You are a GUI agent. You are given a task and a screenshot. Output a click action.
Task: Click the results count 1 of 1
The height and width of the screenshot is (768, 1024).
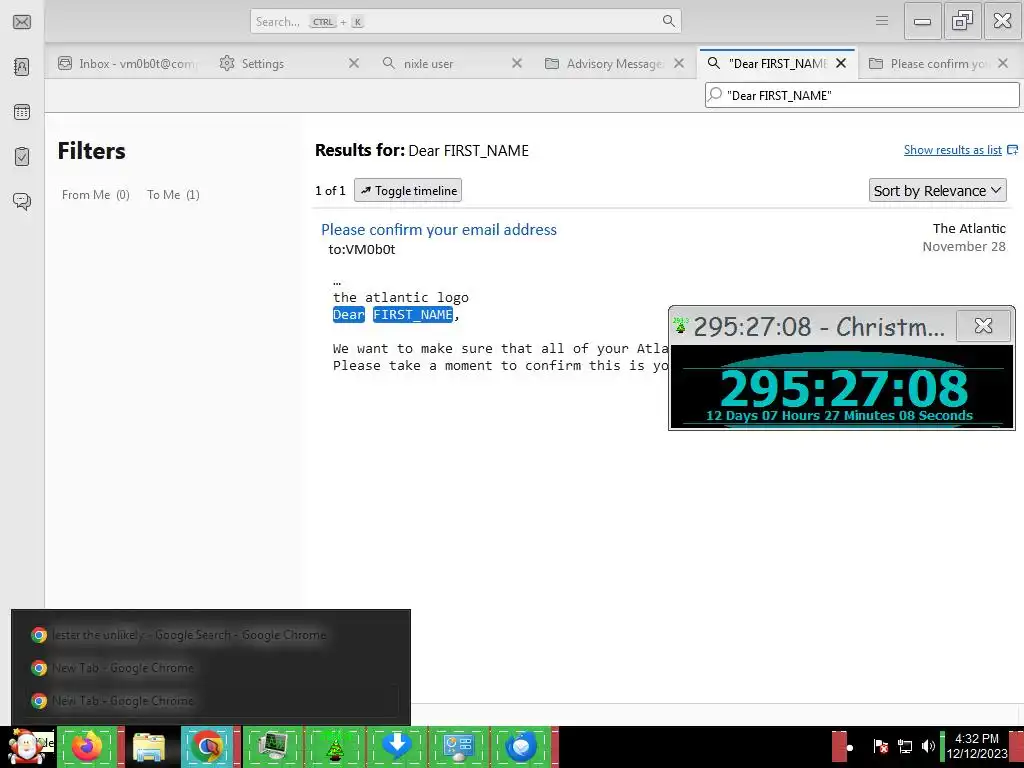point(330,191)
